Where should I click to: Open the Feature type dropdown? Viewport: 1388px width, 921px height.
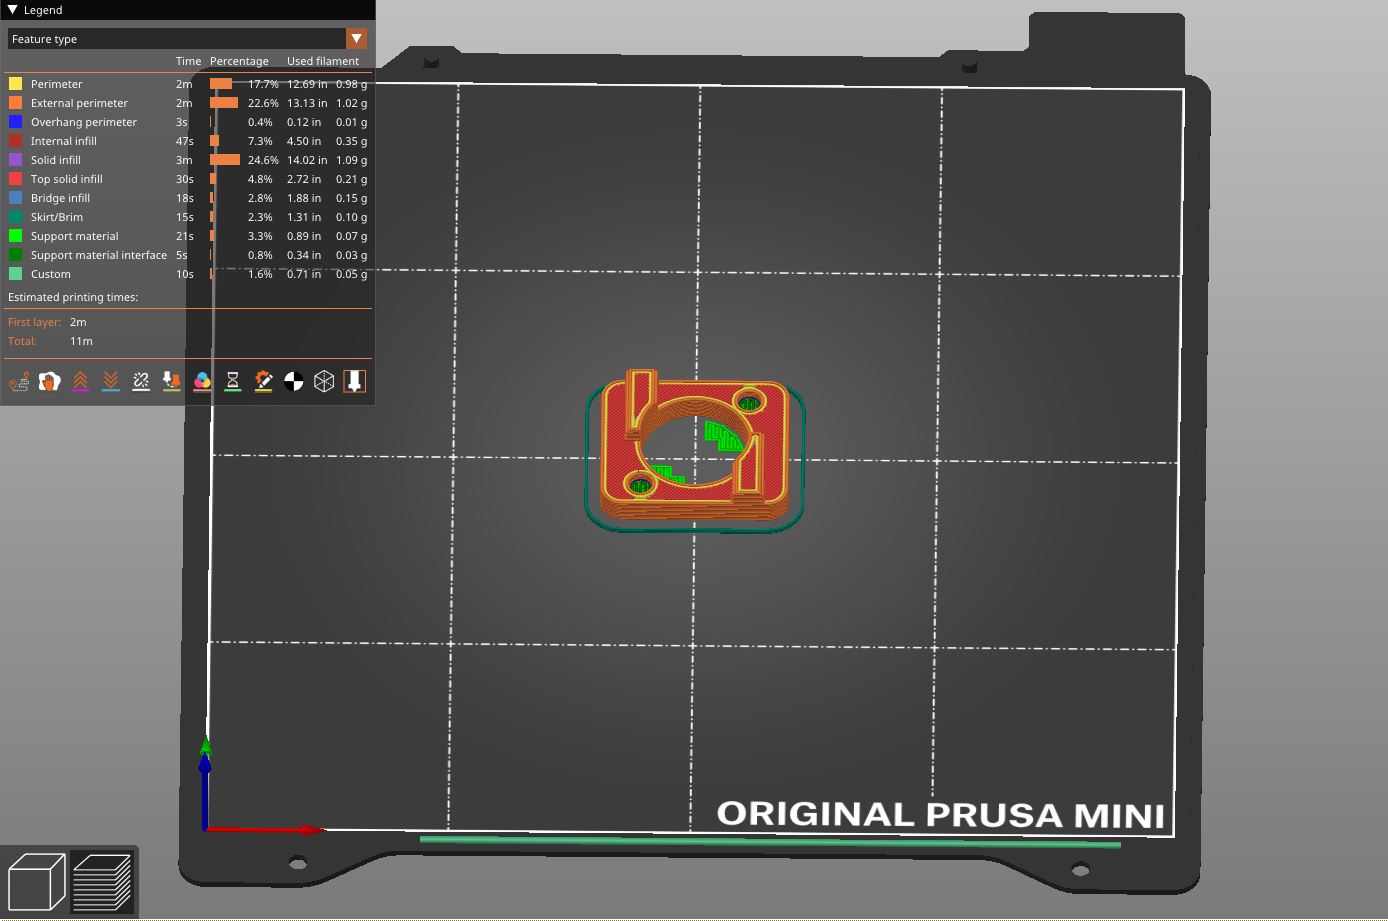point(187,39)
